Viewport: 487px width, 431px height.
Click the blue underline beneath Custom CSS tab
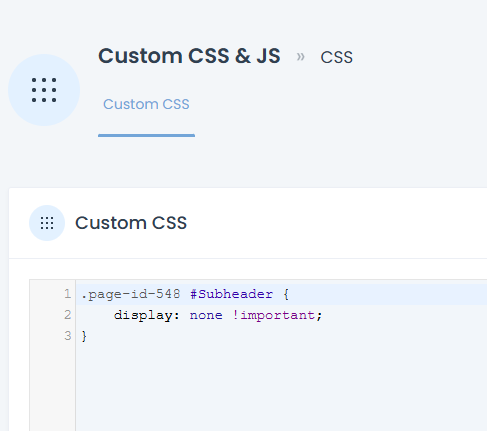point(146,135)
